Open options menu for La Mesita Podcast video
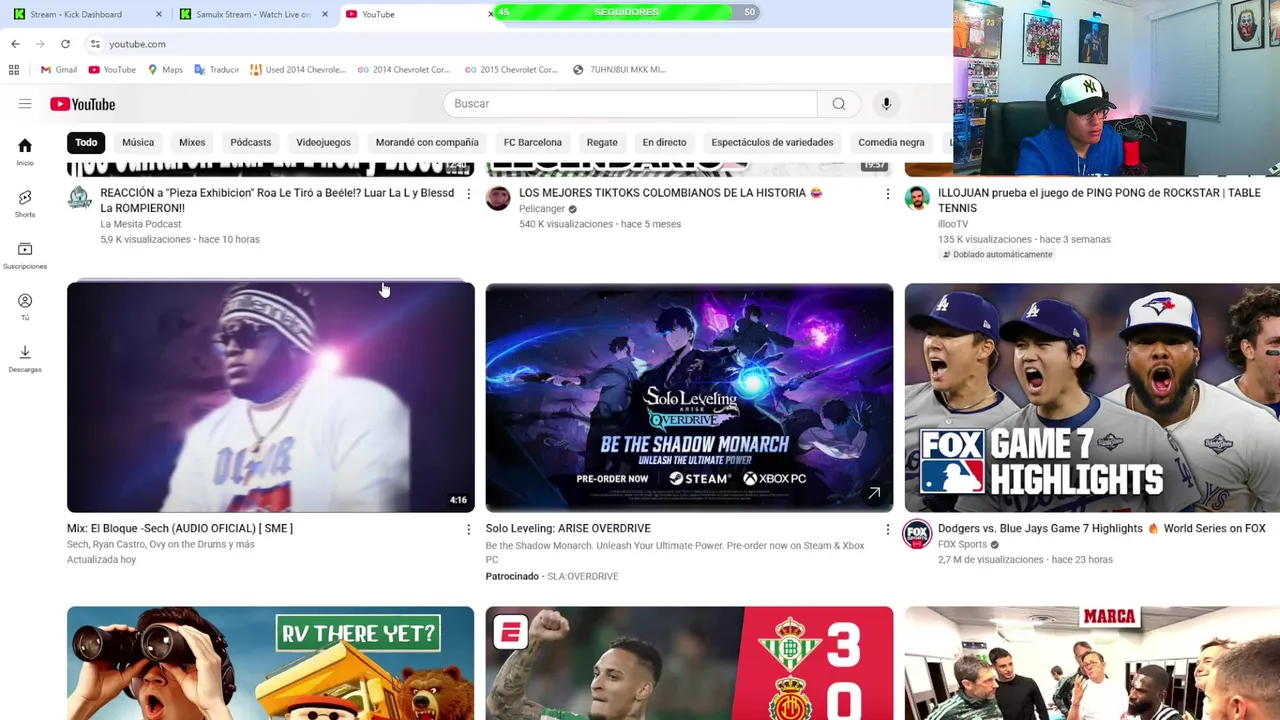Image resolution: width=1280 pixels, height=720 pixels. coord(468,194)
